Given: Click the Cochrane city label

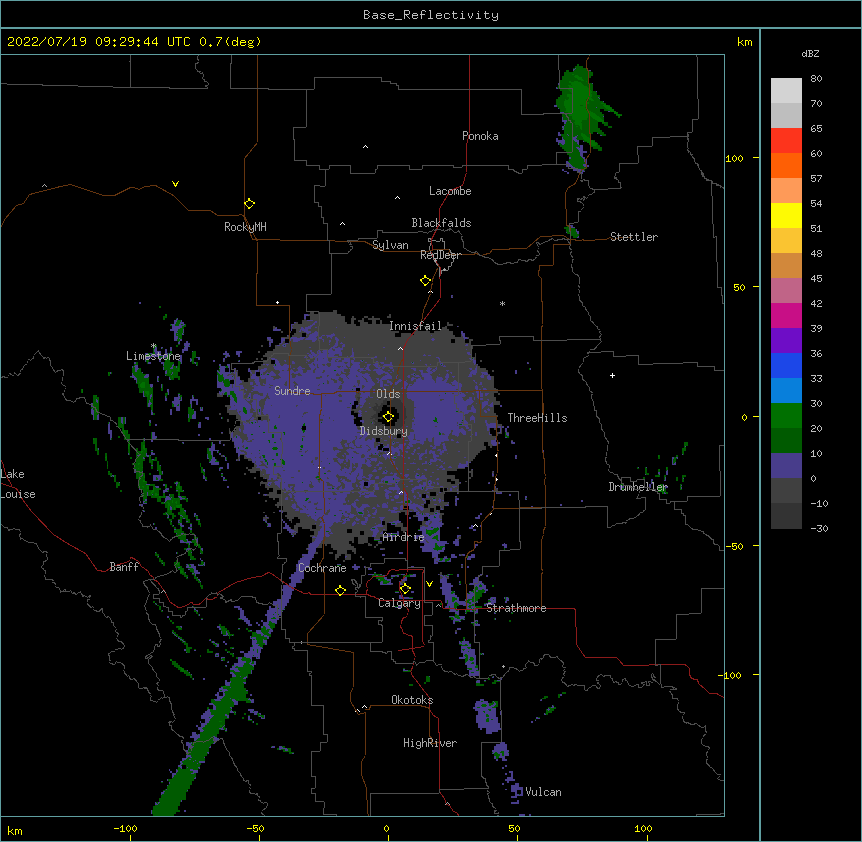Looking at the screenshot, I should pos(322,568).
